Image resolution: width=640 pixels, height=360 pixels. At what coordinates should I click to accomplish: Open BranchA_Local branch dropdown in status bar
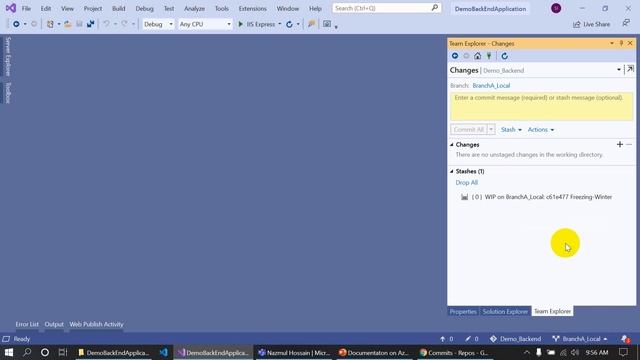point(580,339)
